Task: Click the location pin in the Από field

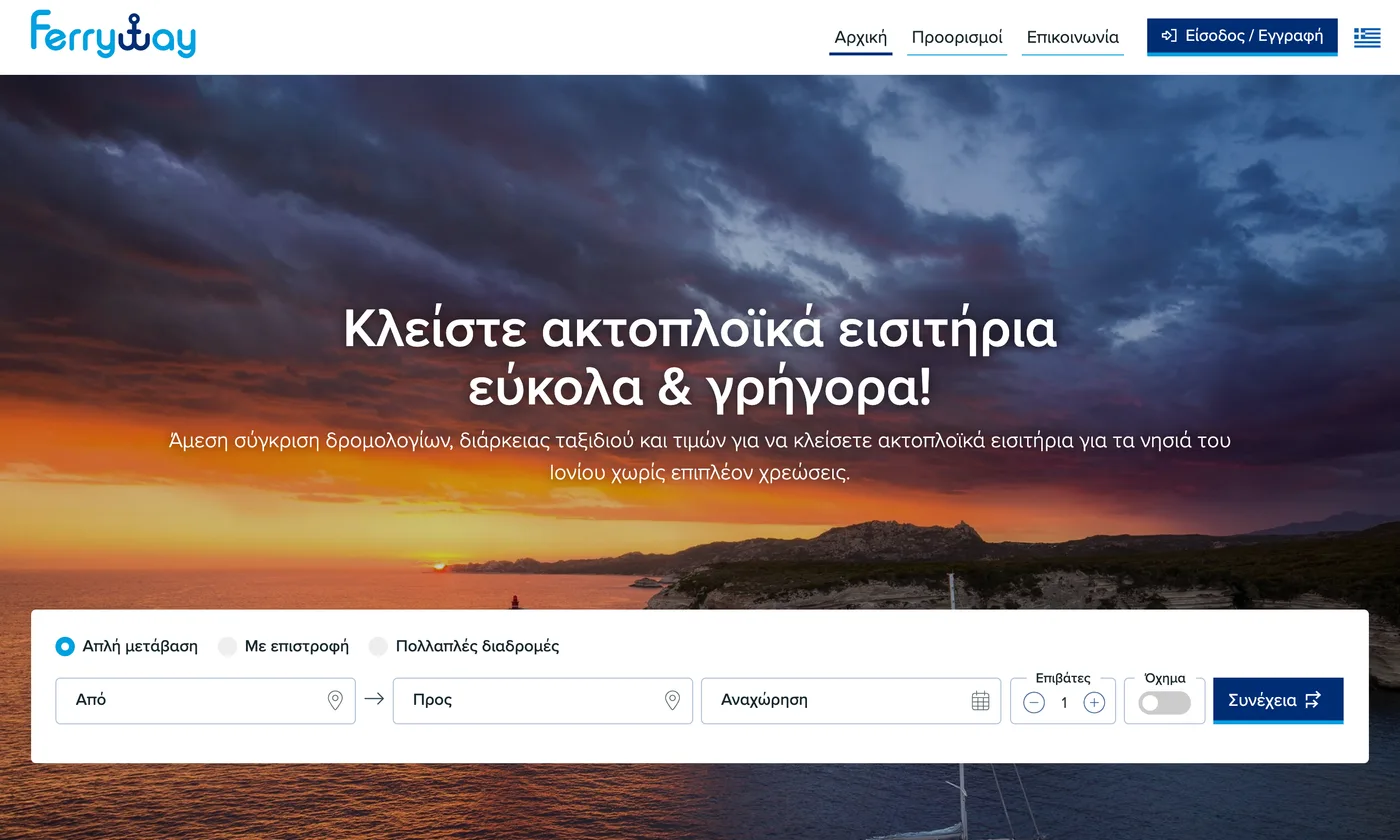Action: point(336,701)
